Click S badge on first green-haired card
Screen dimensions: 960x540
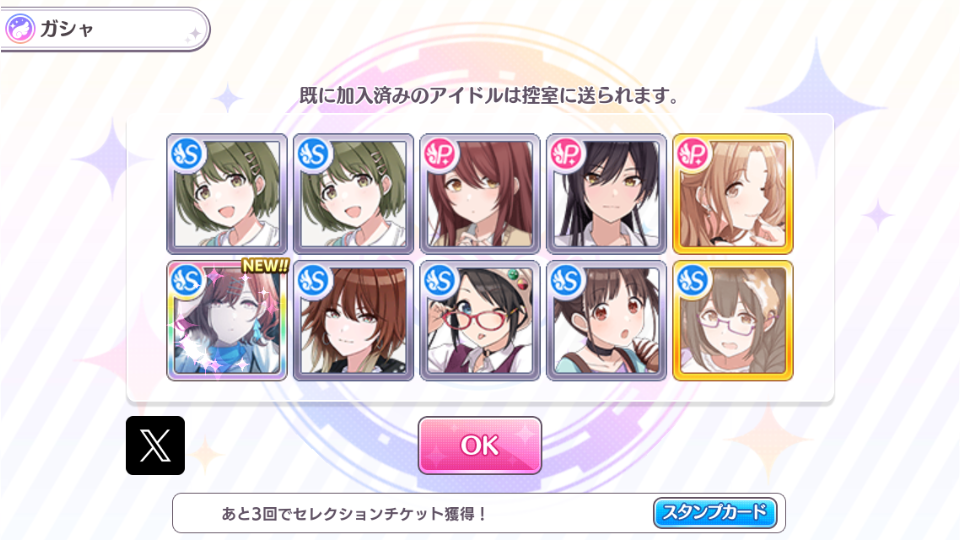(187, 154)
